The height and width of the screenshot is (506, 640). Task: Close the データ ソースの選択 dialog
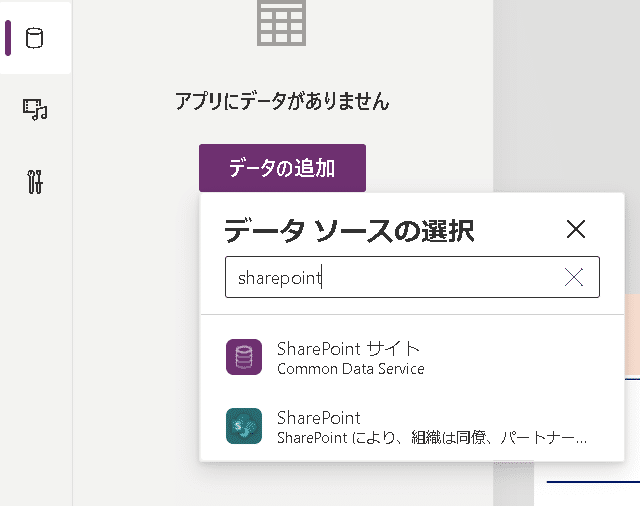[576, 229]
